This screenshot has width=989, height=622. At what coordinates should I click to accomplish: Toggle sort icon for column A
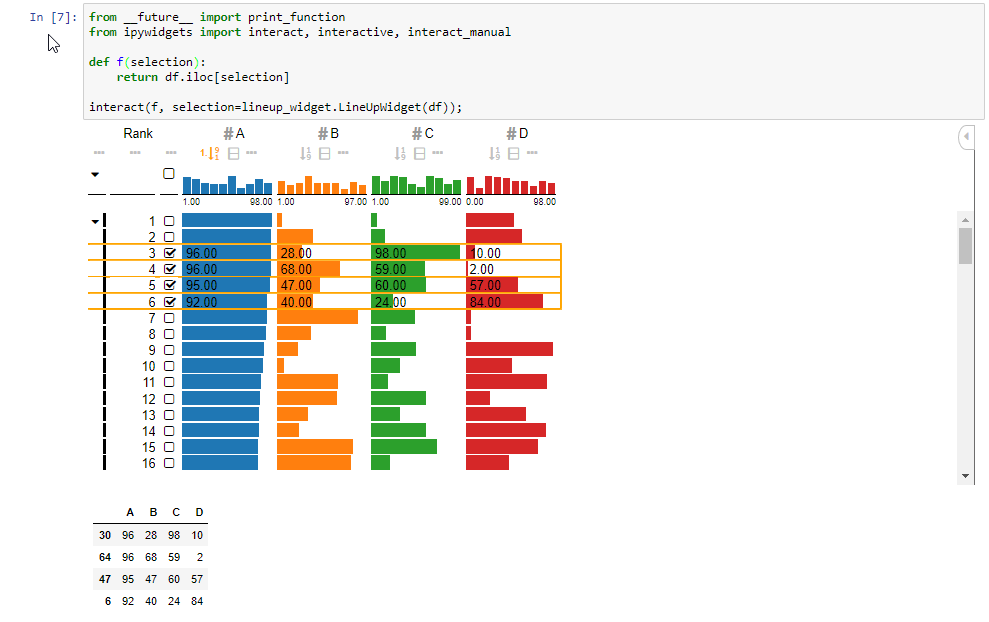click(x=209, y=153)
